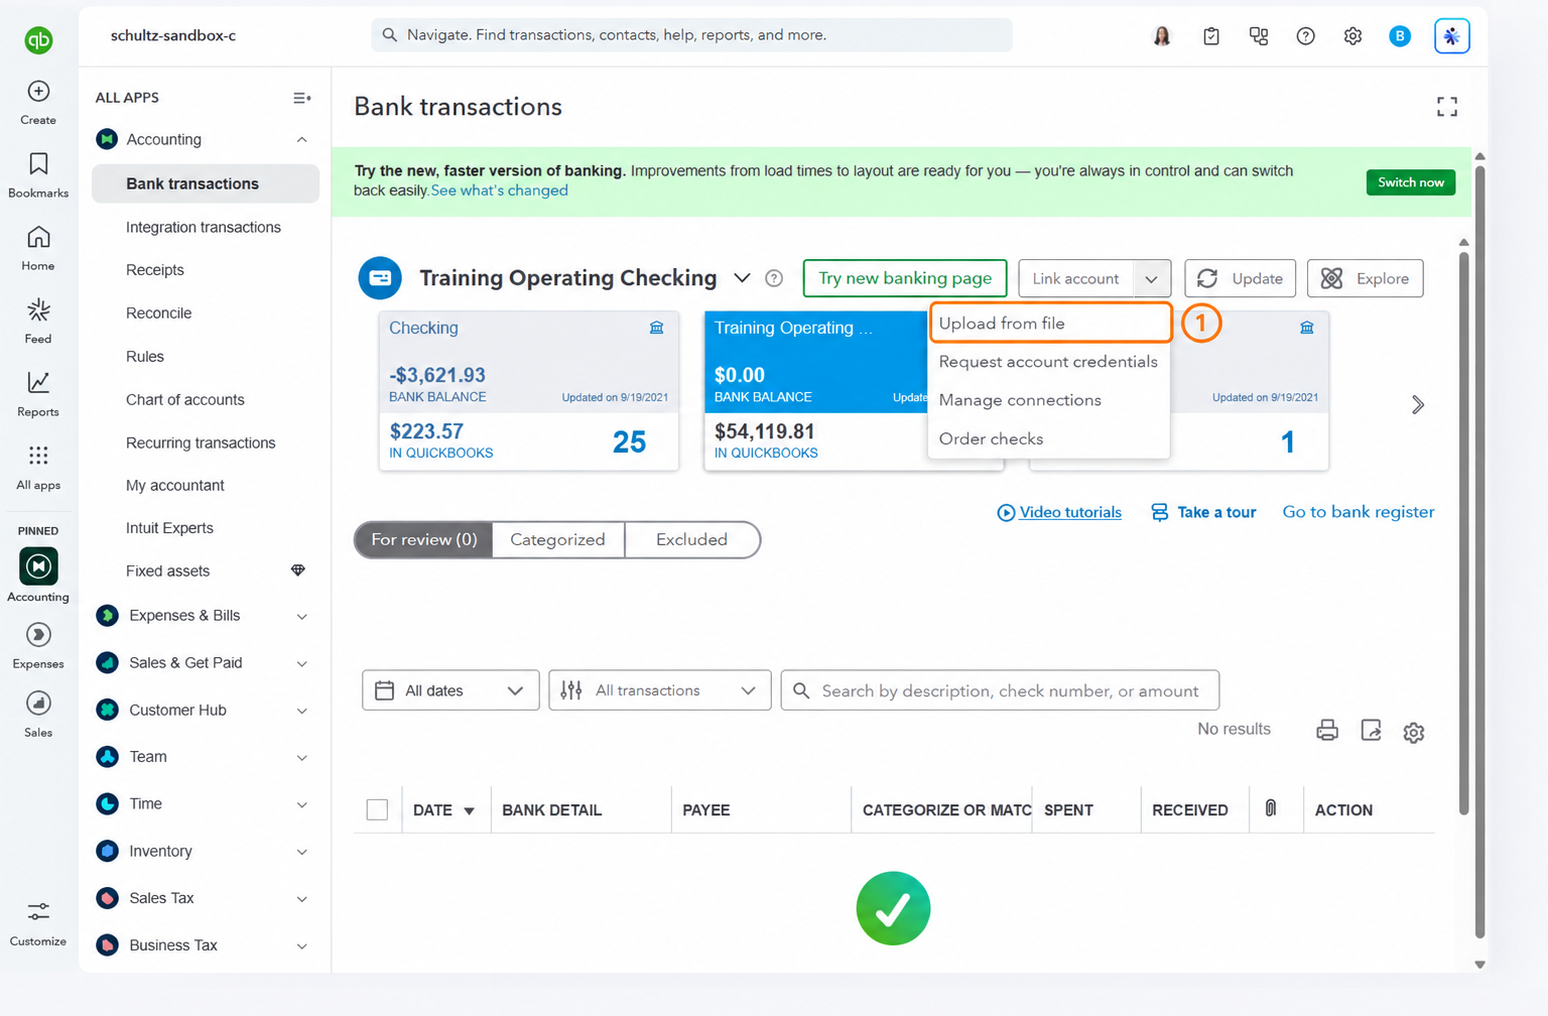
Task: Toggle full screen view icon
Action: (x=1447, y=106)
